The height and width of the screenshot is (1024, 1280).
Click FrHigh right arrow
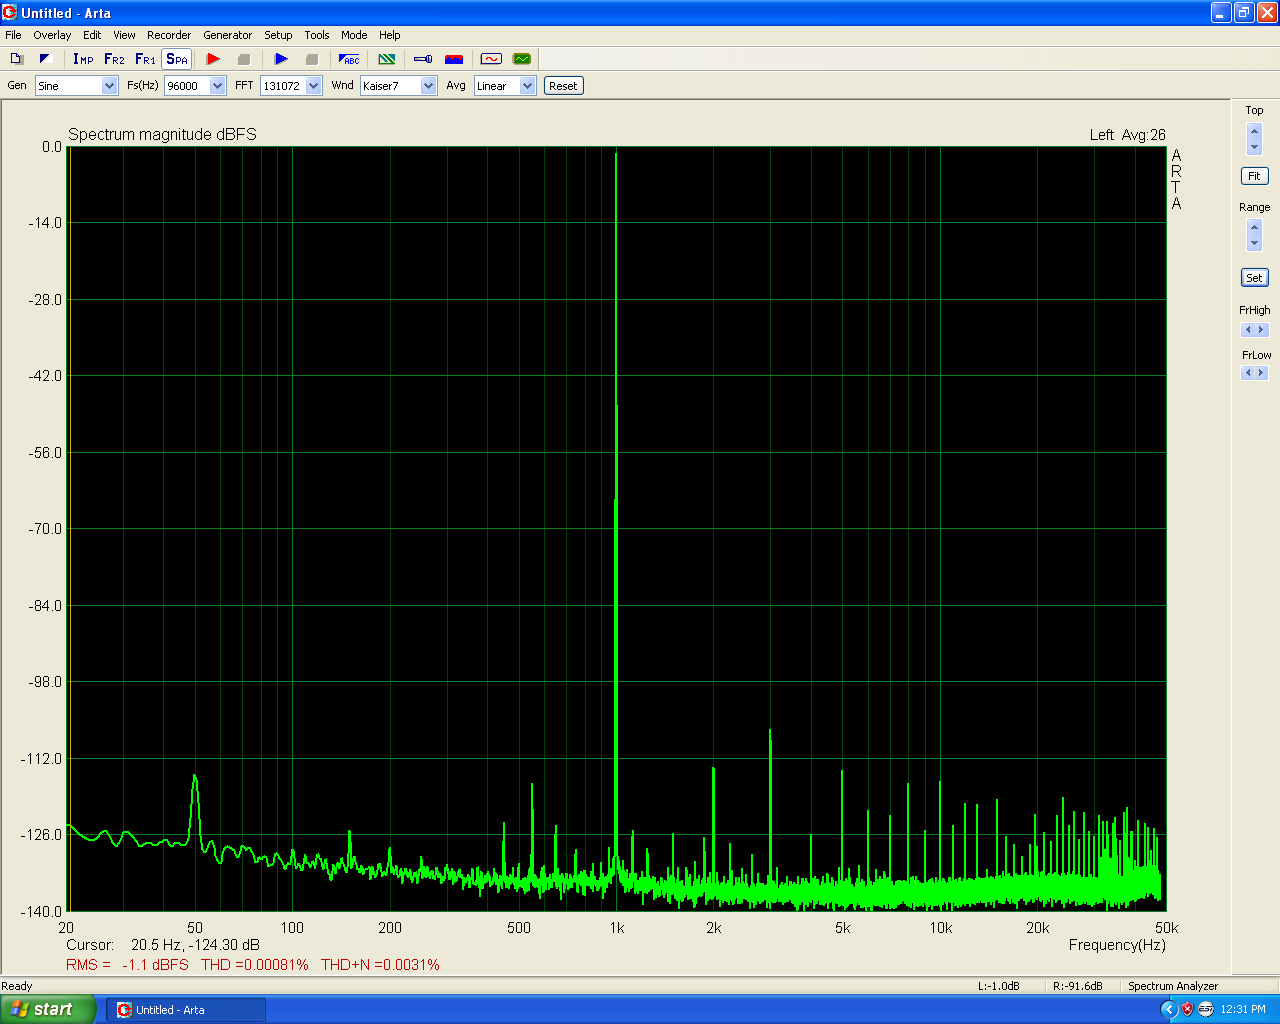(1262, 330)
